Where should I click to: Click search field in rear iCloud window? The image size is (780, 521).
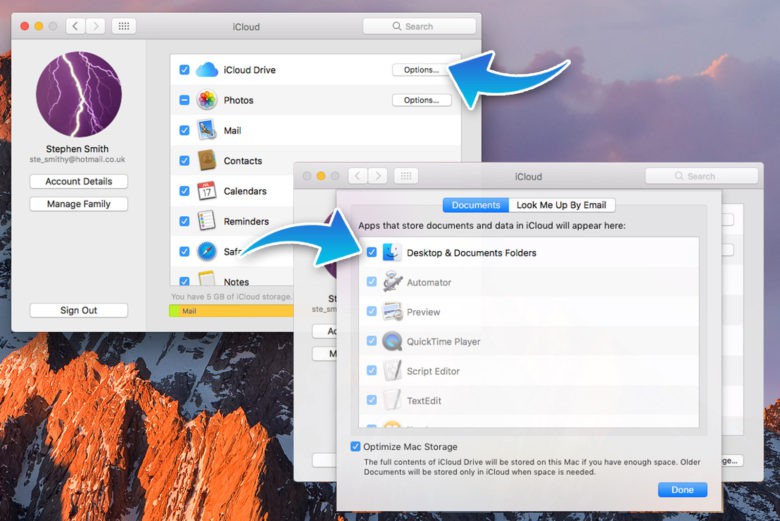coord(419,26)
